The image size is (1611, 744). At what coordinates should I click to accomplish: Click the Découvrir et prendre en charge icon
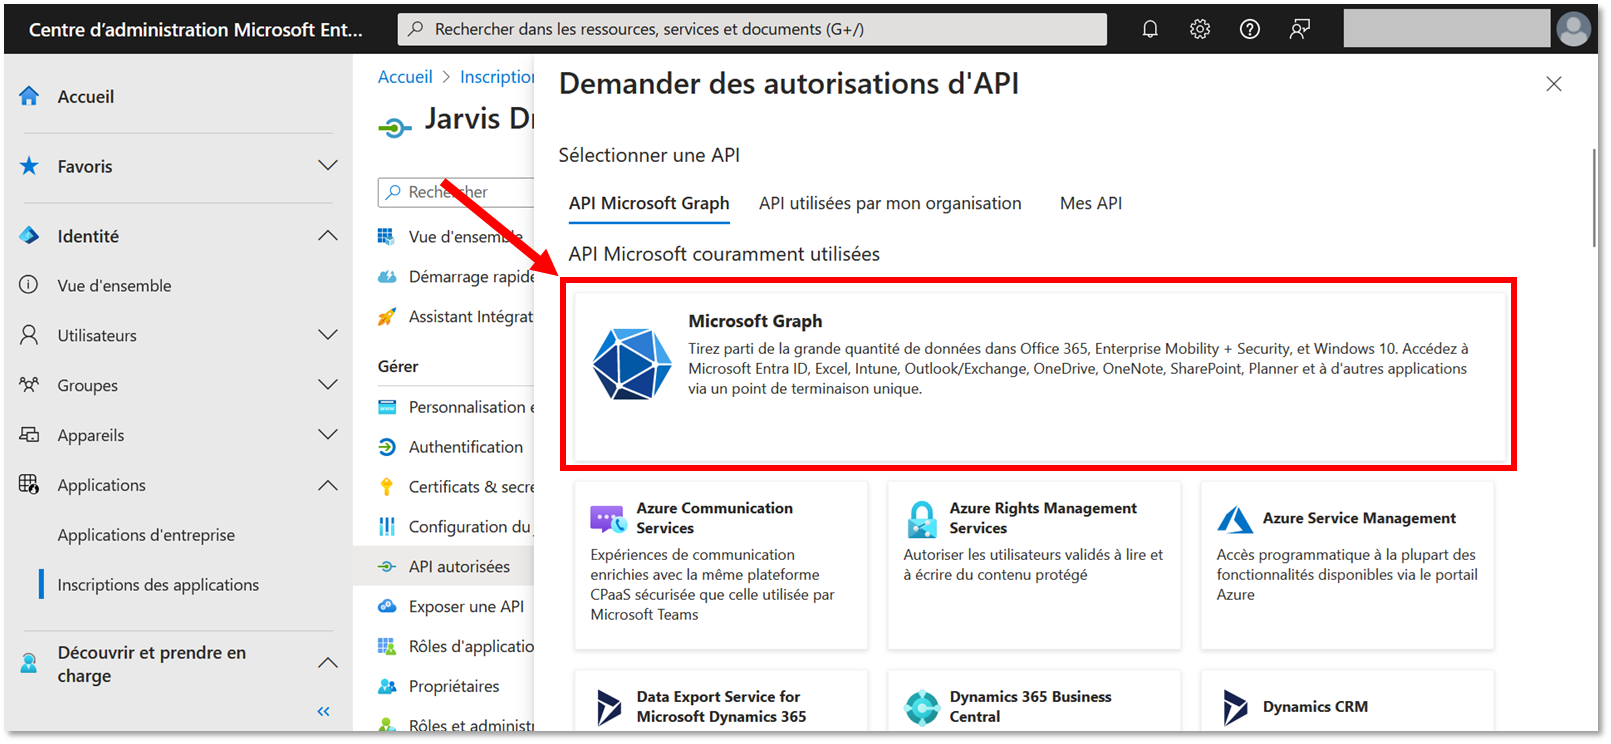pos(29,662)
